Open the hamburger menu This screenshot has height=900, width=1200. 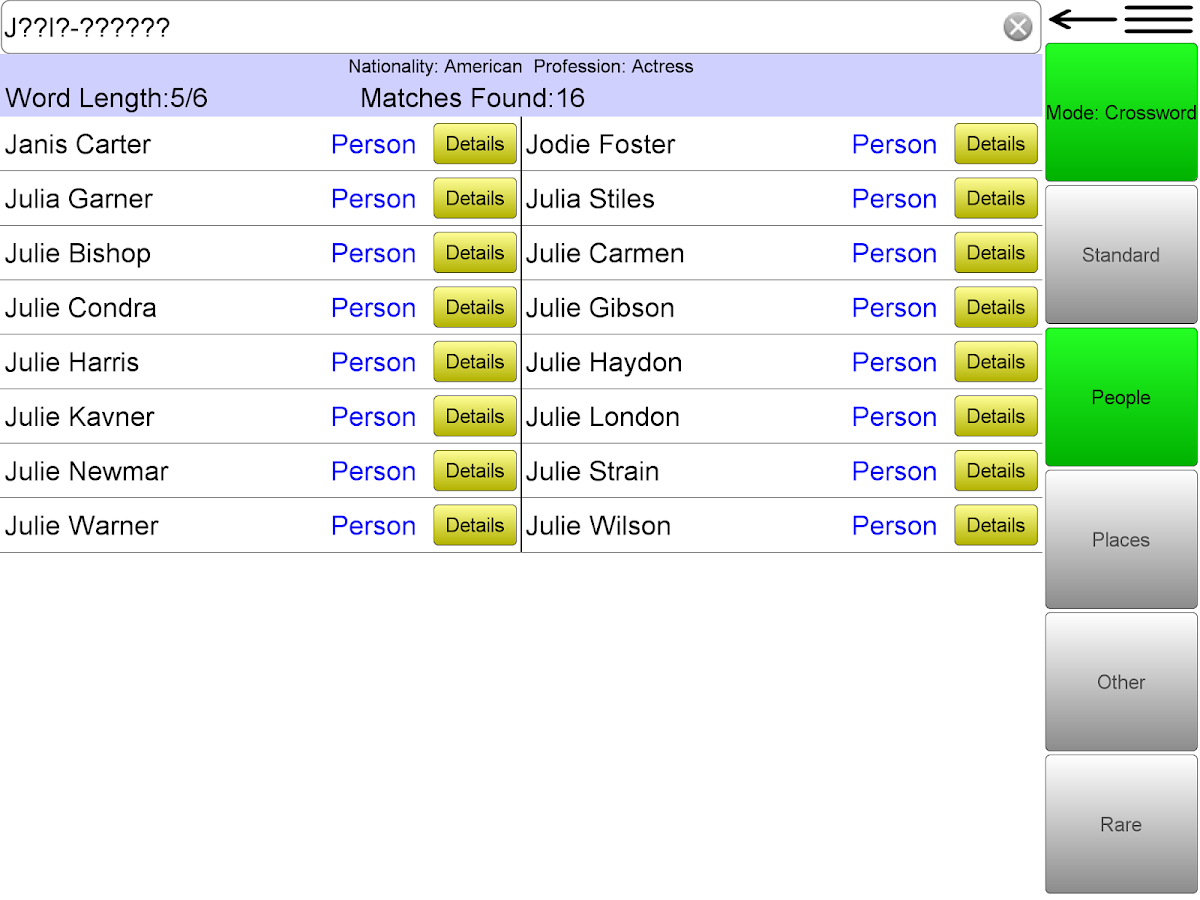(x=1158, y=20)
